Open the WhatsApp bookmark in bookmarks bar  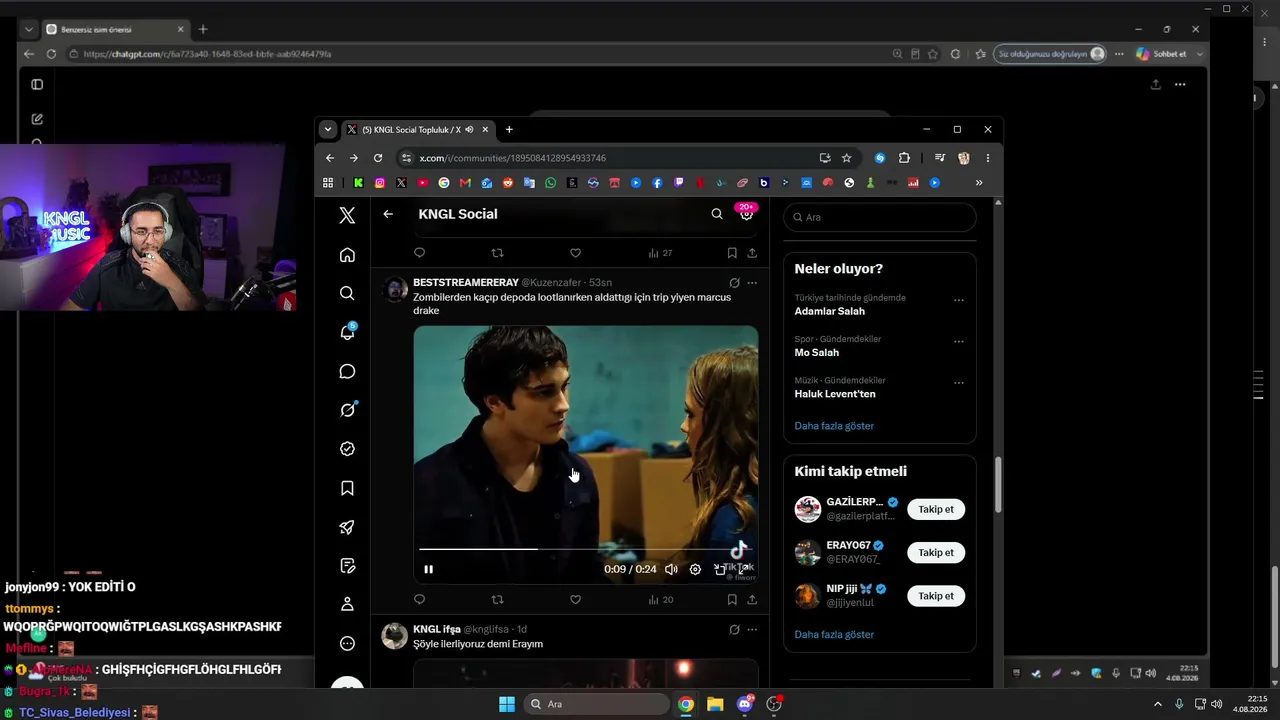[550, 183]
